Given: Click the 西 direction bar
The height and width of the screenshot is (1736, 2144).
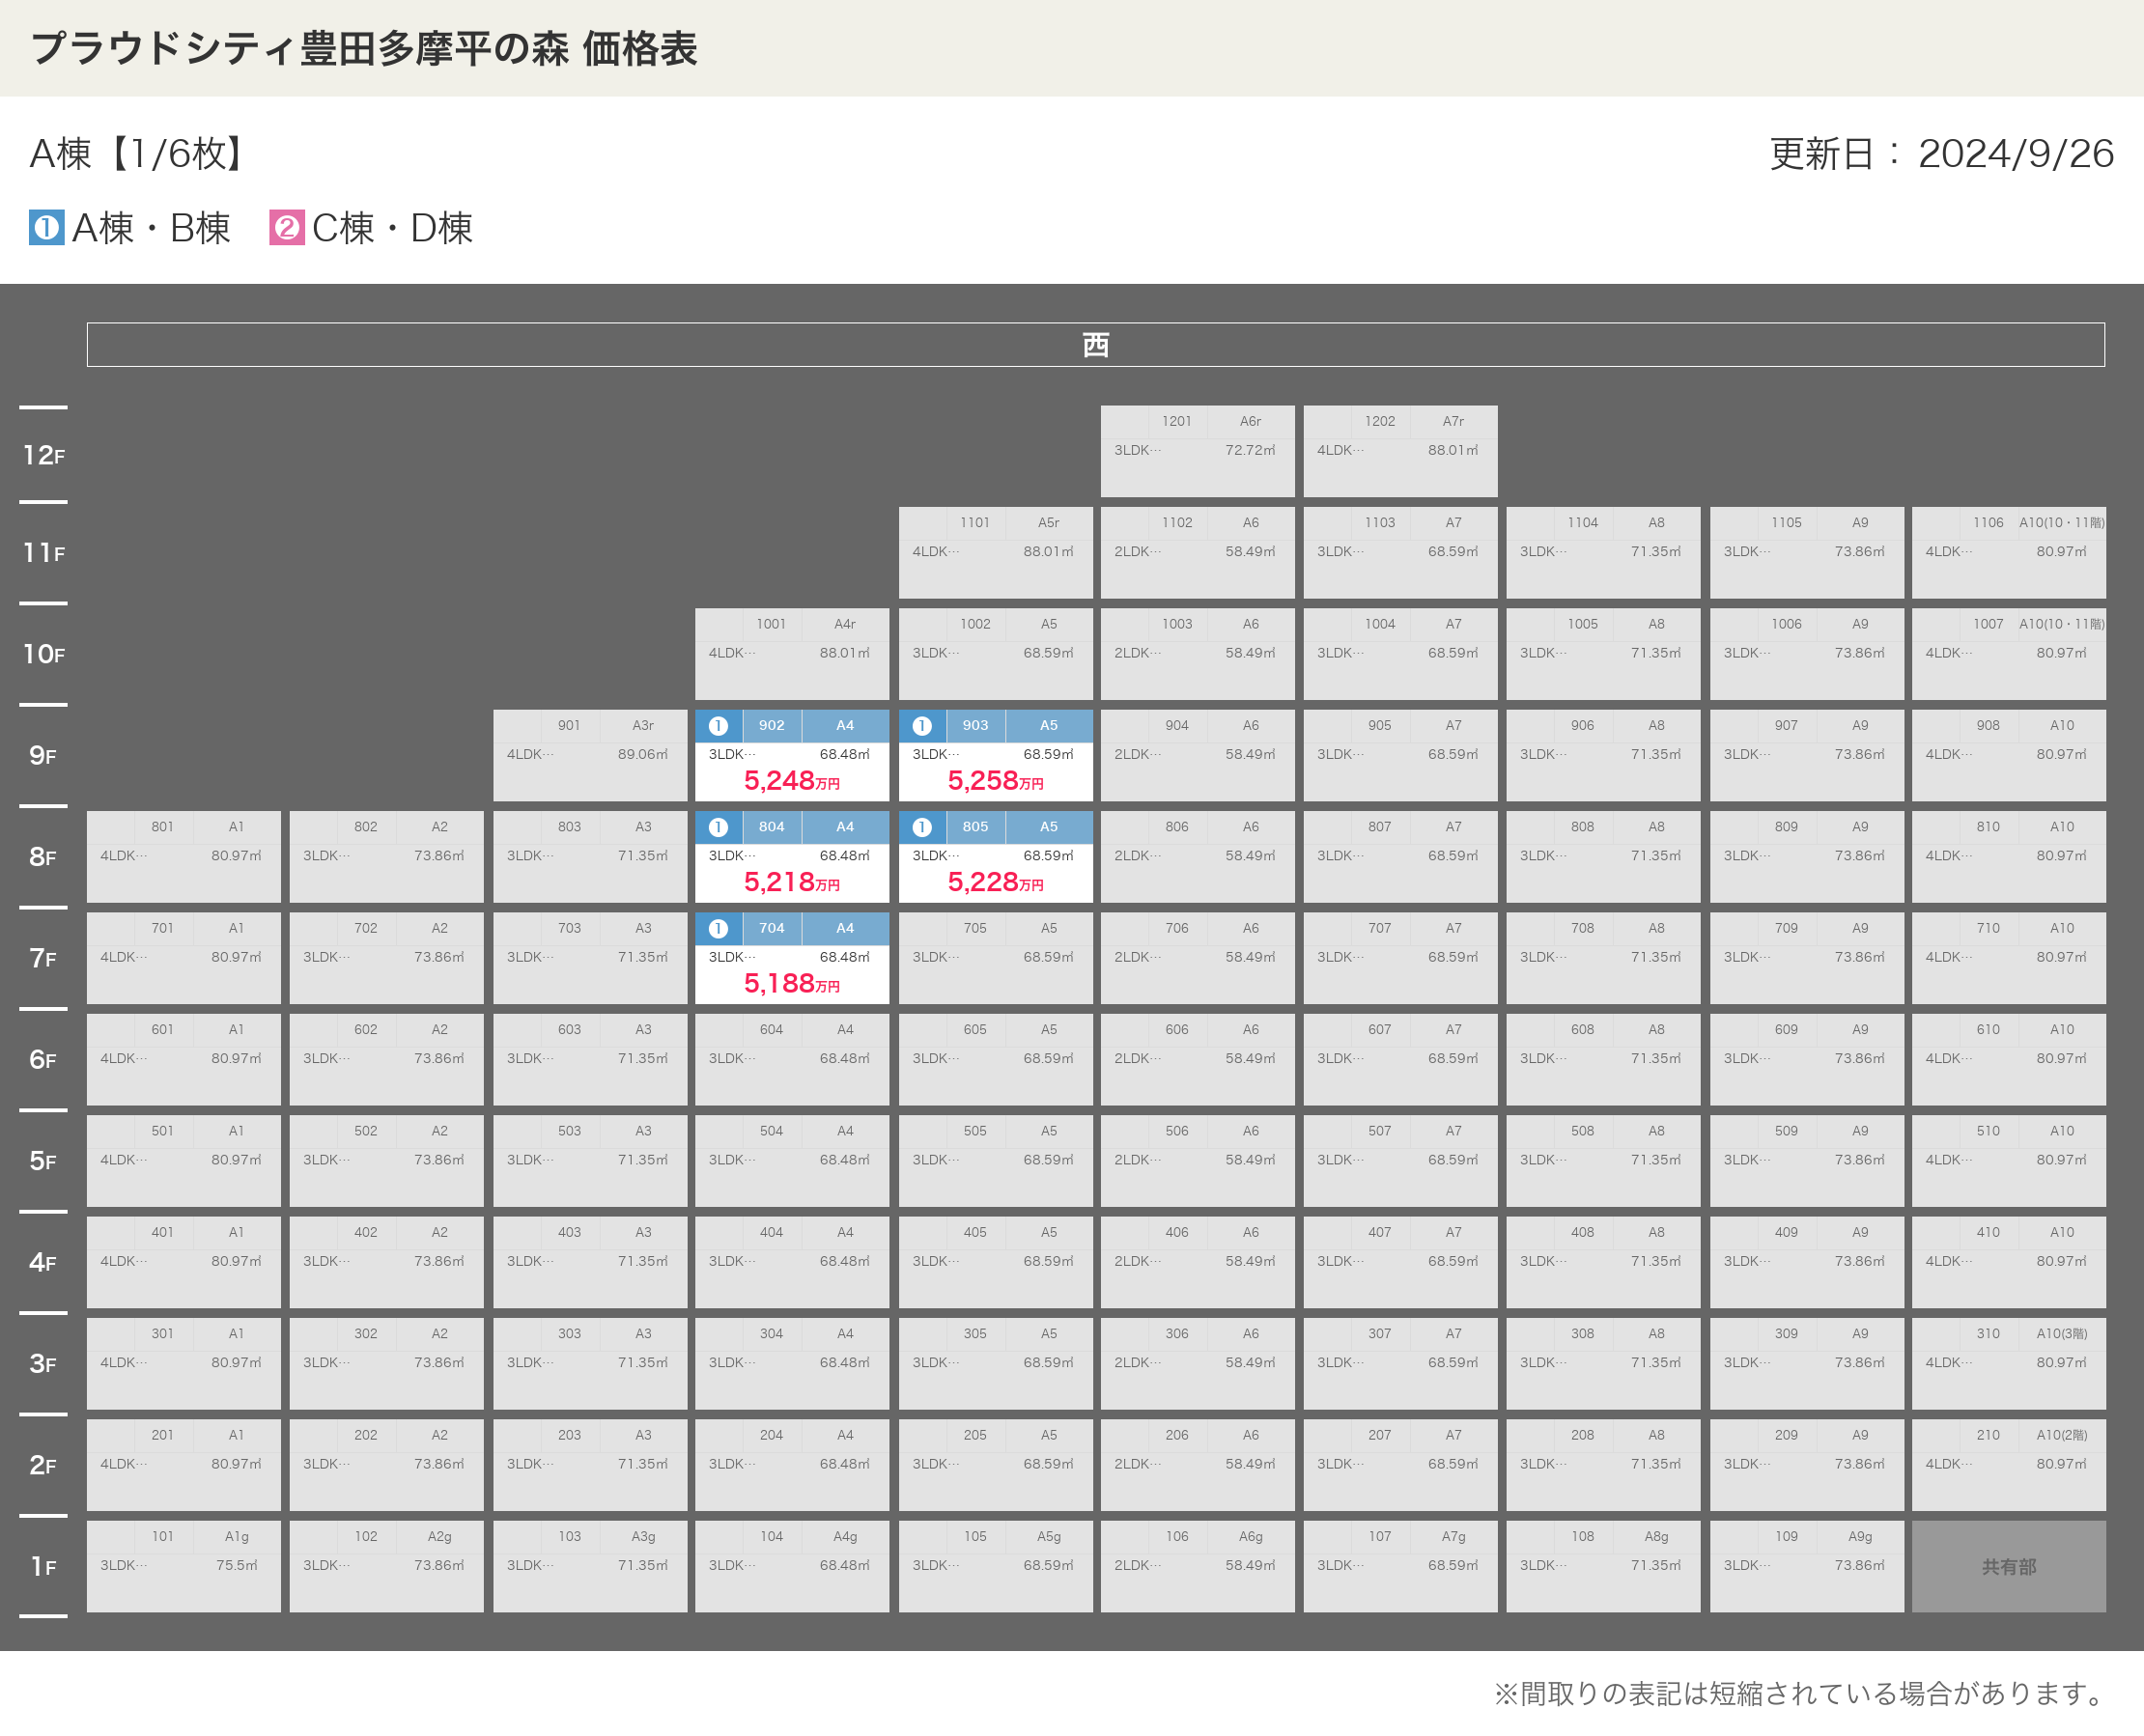Looking at the screenshot, I should pyautogui.click(x=1096, y=345).
